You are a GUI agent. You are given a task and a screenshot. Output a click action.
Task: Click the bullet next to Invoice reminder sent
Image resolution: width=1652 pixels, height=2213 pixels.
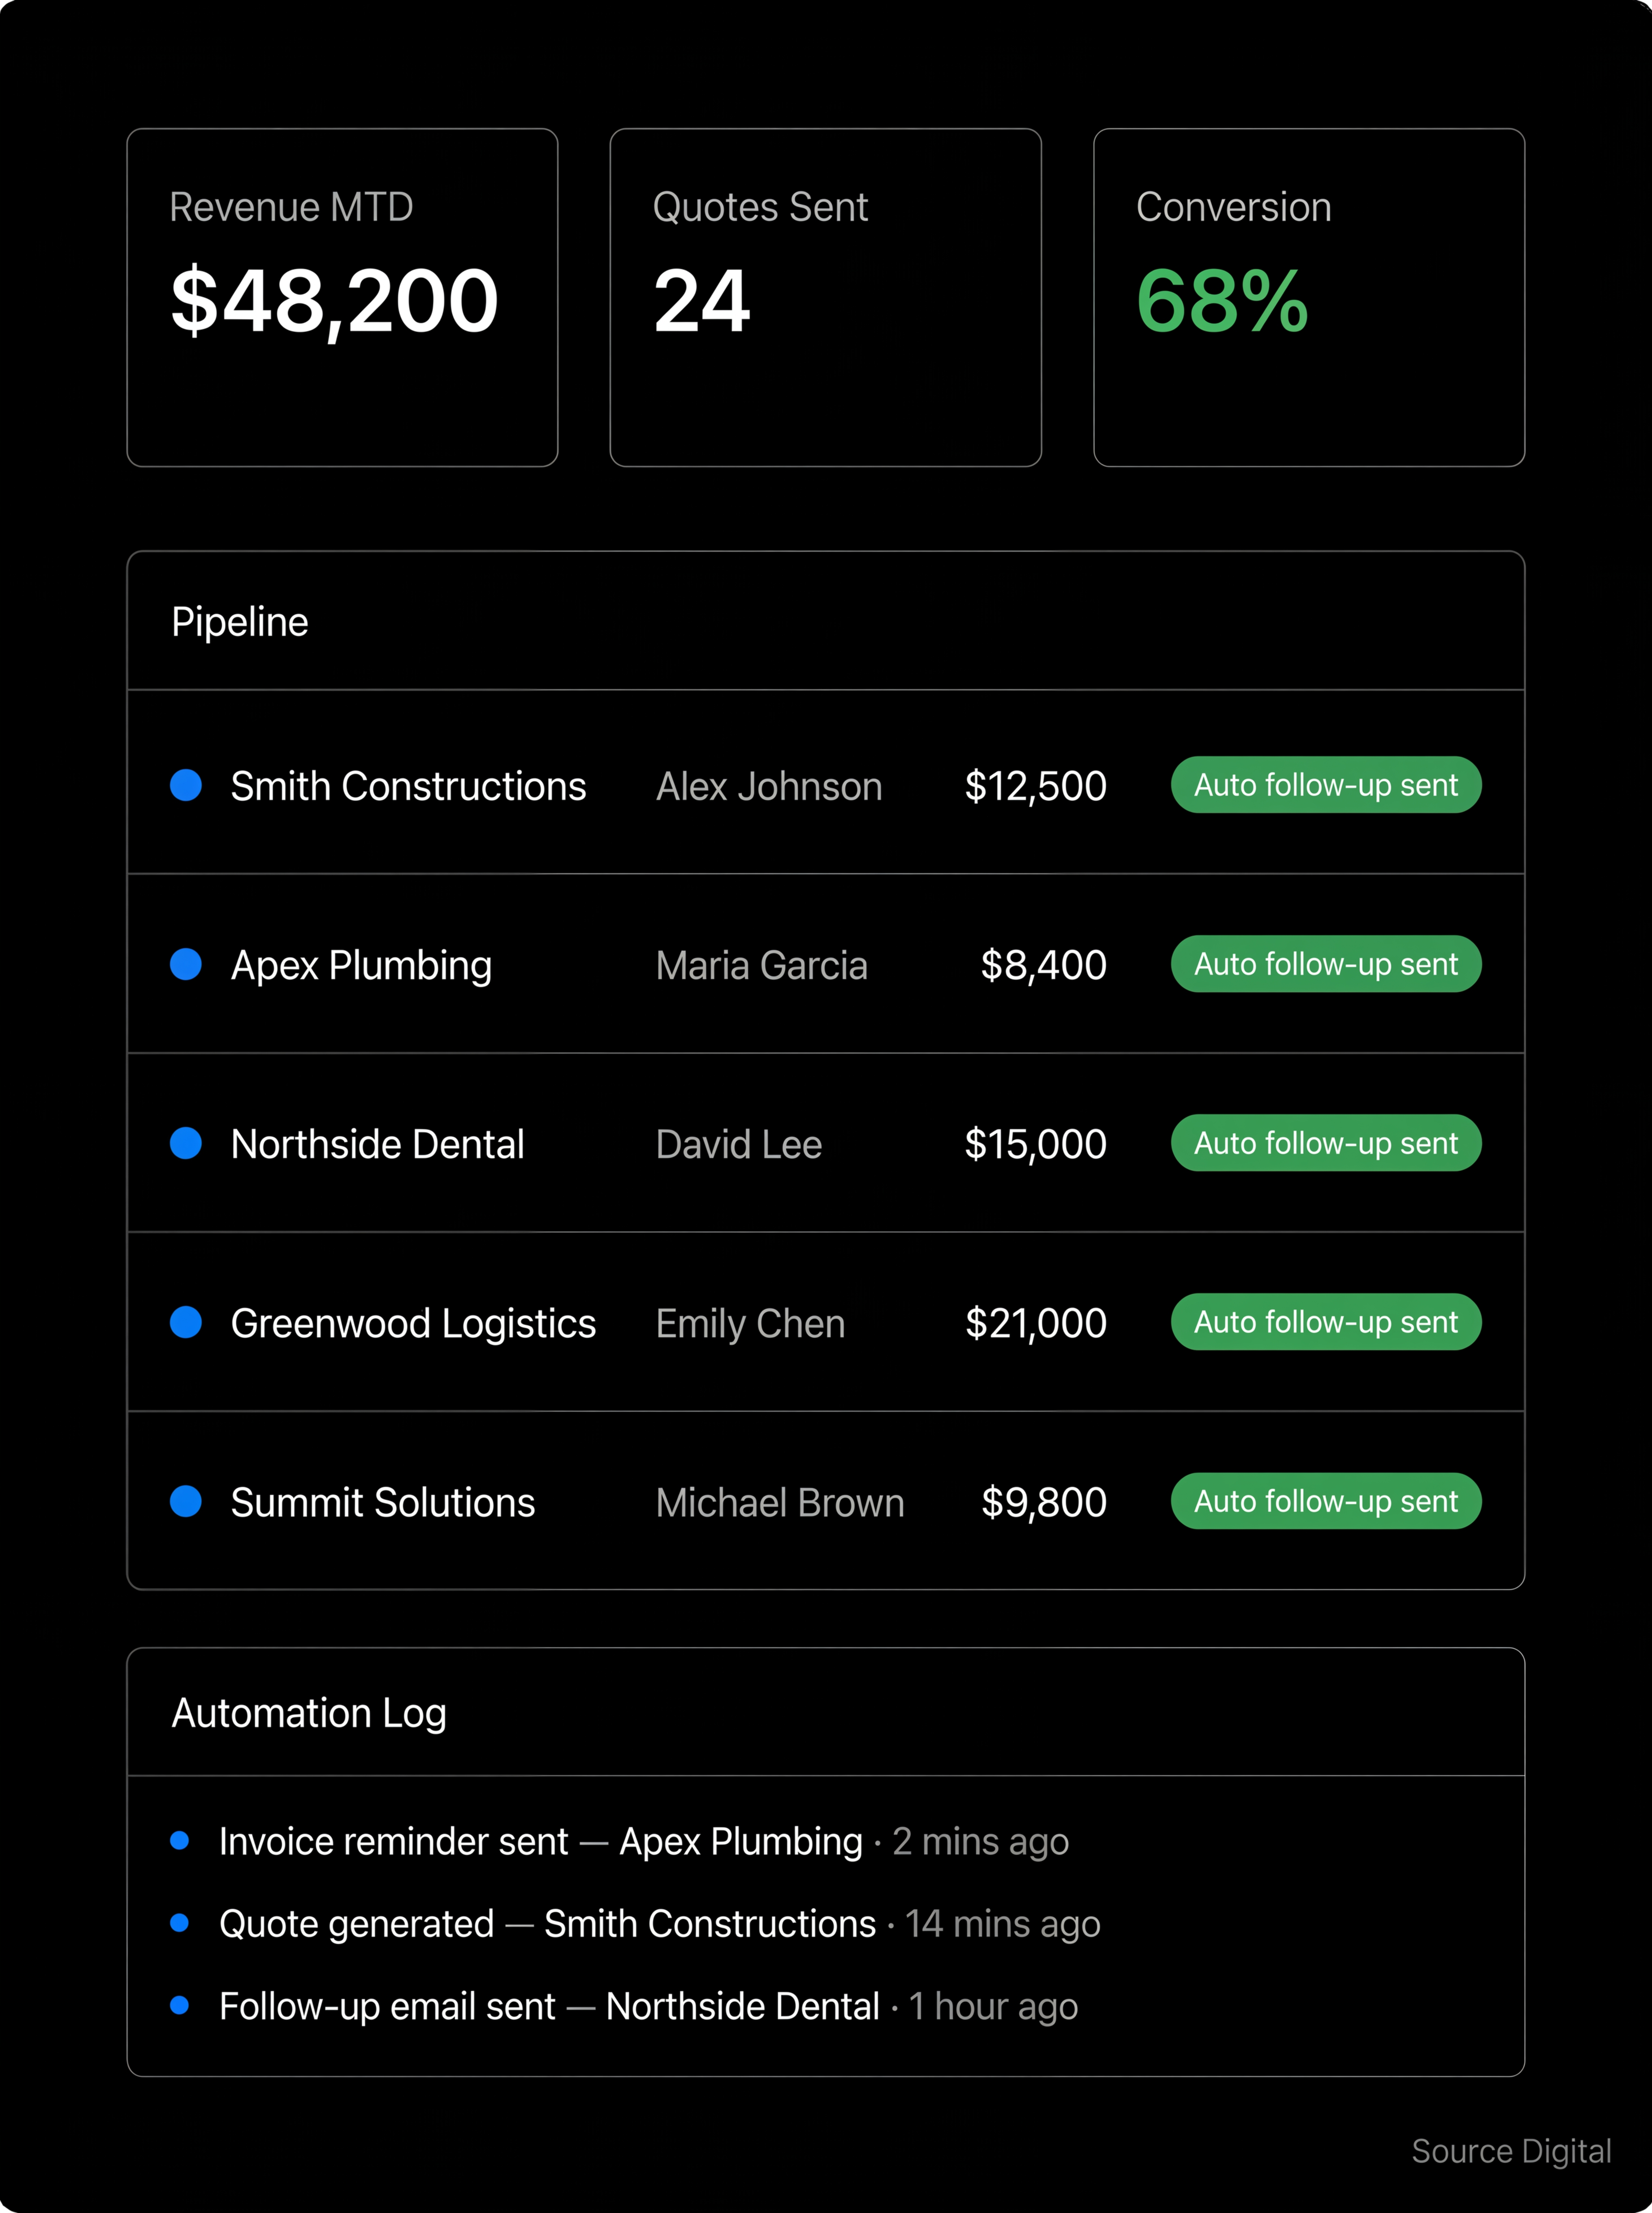pyautogui.click(x=180, y=1840)
